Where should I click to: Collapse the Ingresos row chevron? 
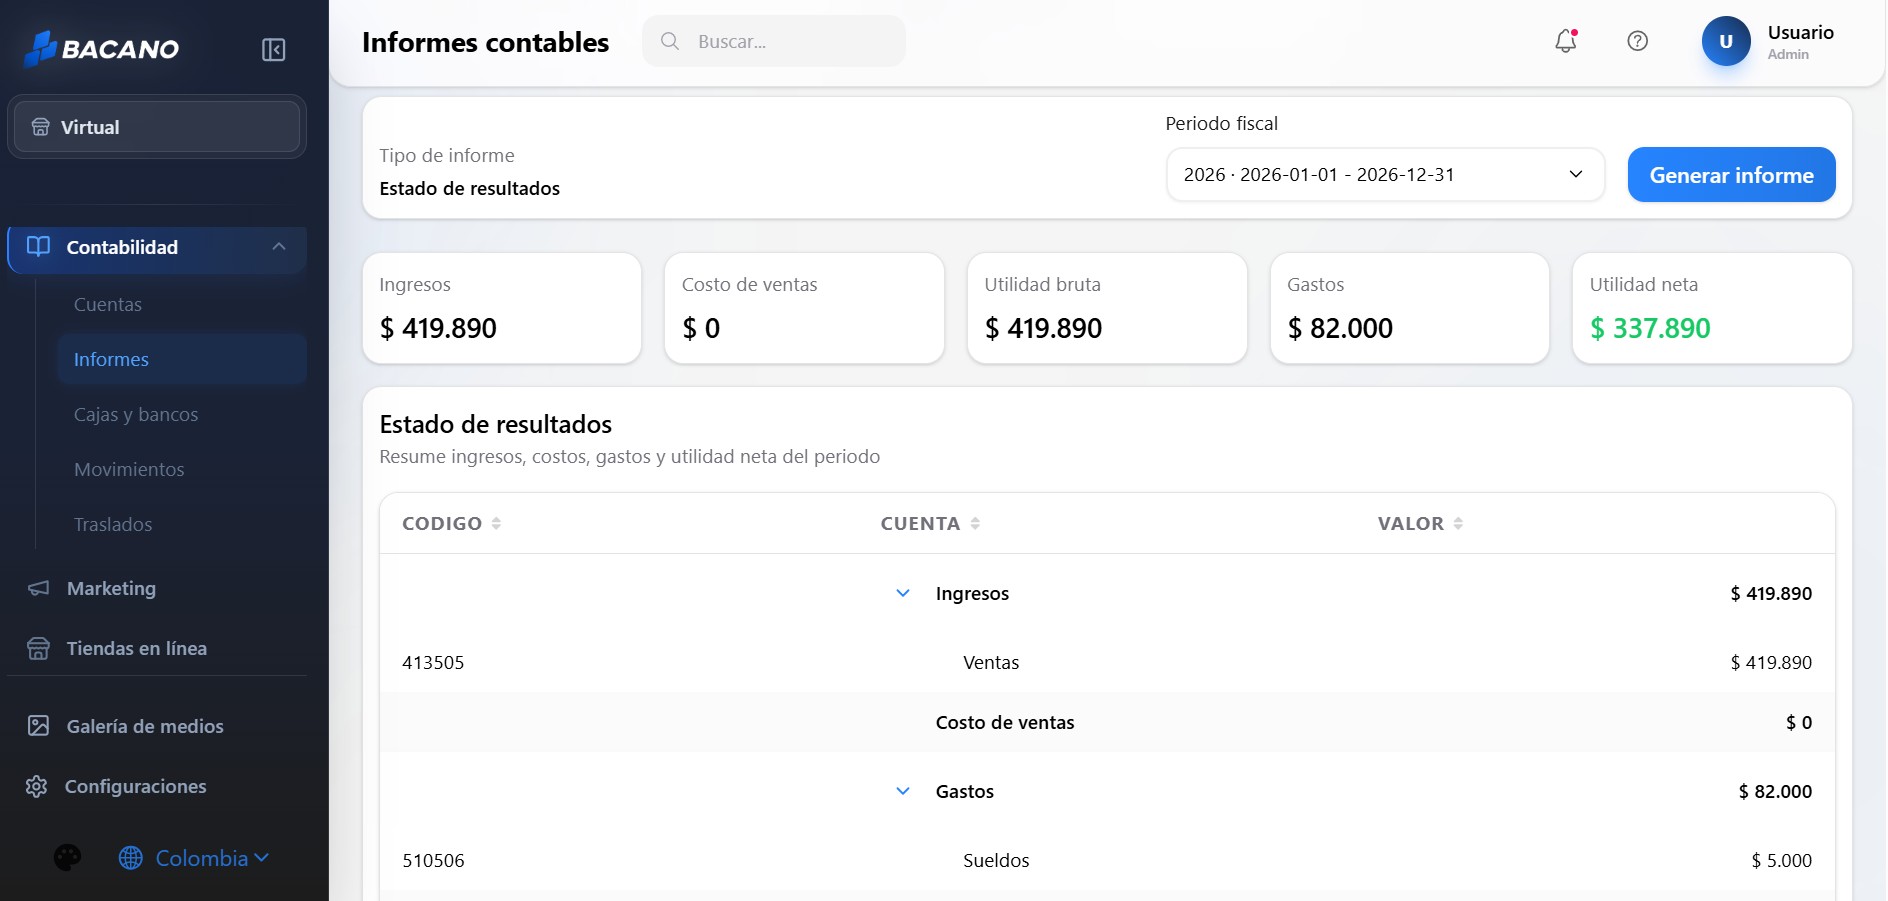tap(903, 593)
